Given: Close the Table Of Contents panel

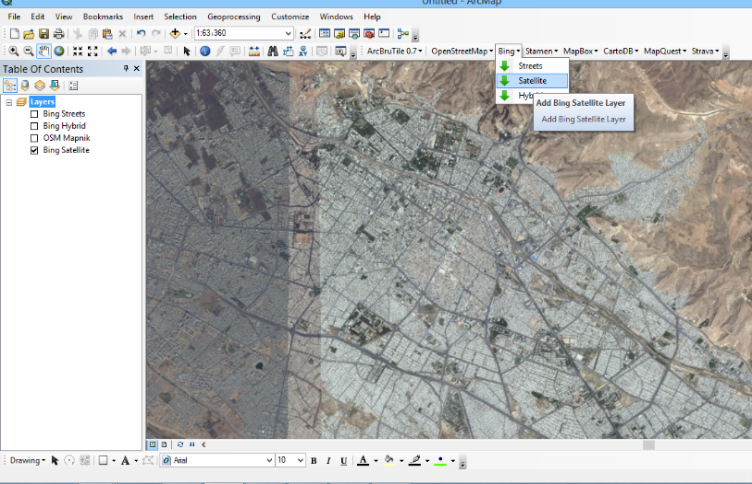Looking at the screenshot, I should (137, 69).
